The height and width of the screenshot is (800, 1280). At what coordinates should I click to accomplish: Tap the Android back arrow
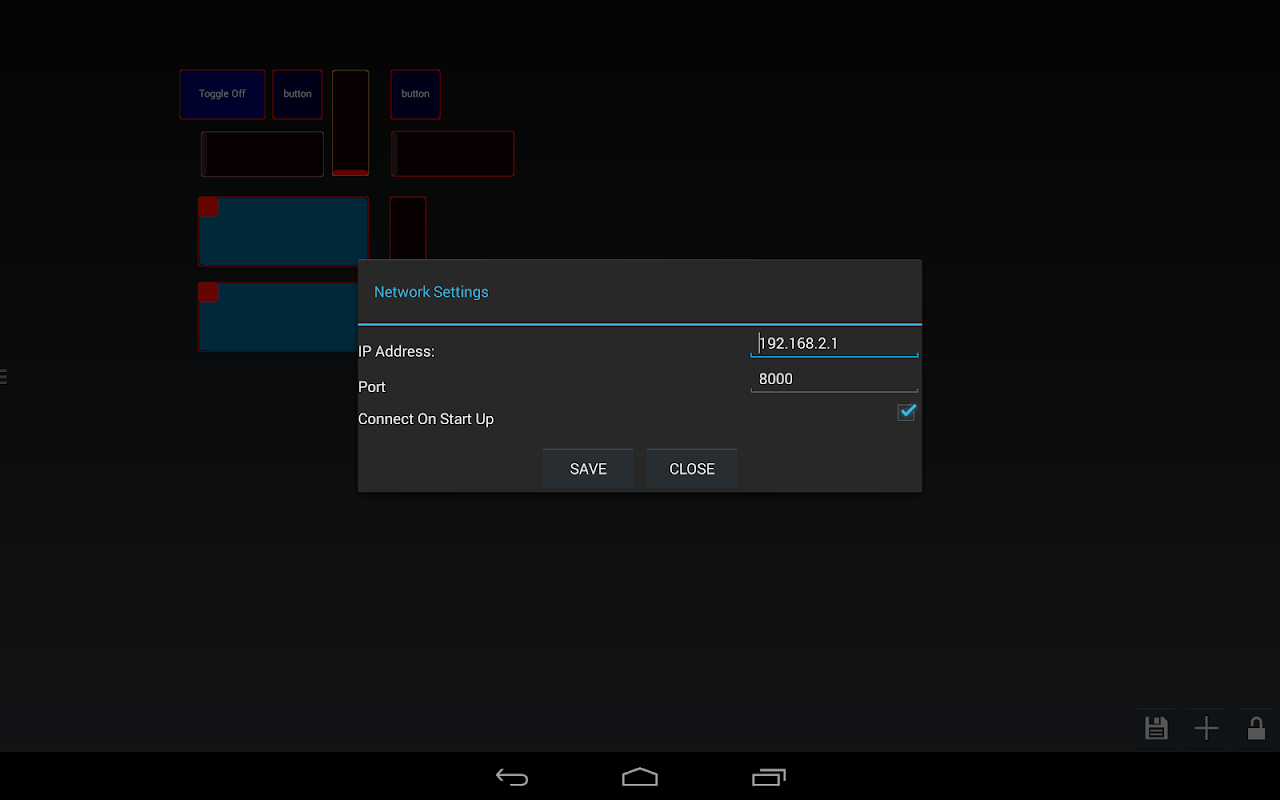(512, 777)
